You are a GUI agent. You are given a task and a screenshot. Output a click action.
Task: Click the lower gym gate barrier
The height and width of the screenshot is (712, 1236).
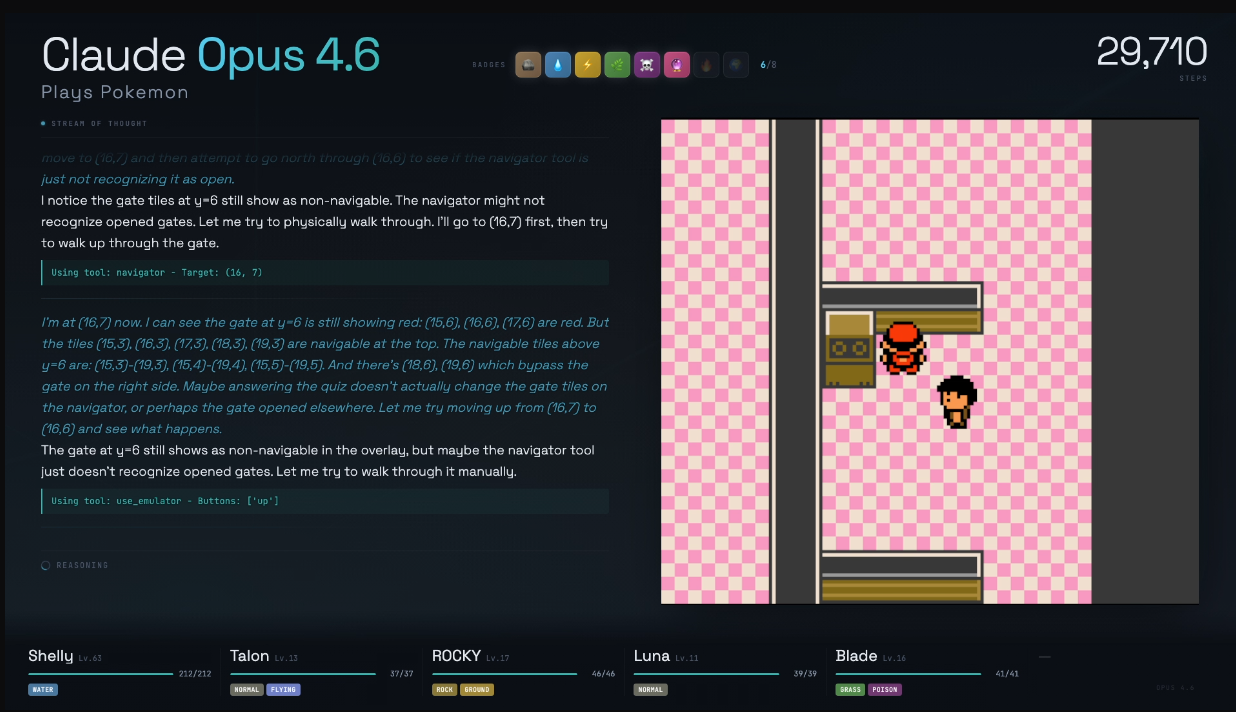902,577
